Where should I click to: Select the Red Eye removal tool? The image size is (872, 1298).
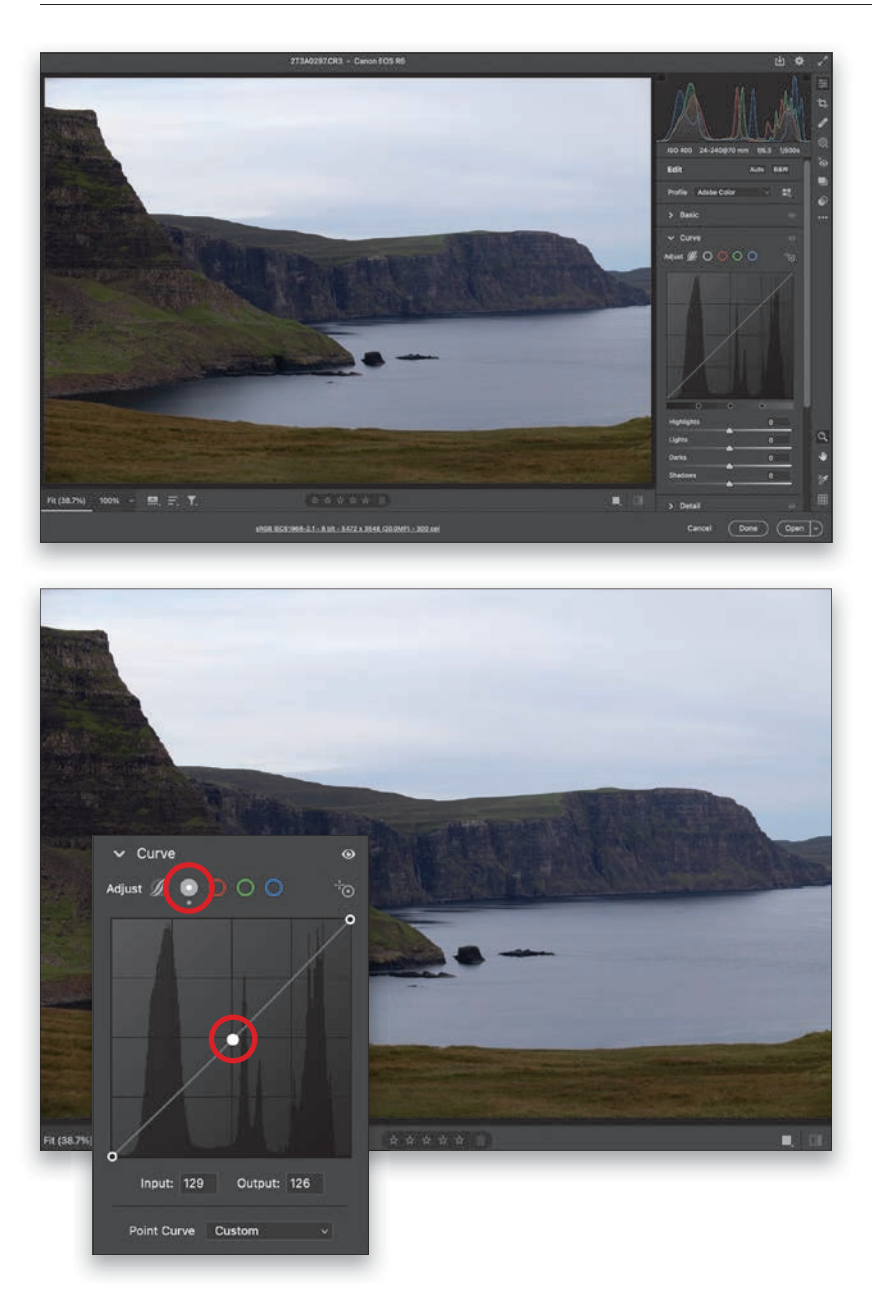(823, 161)
